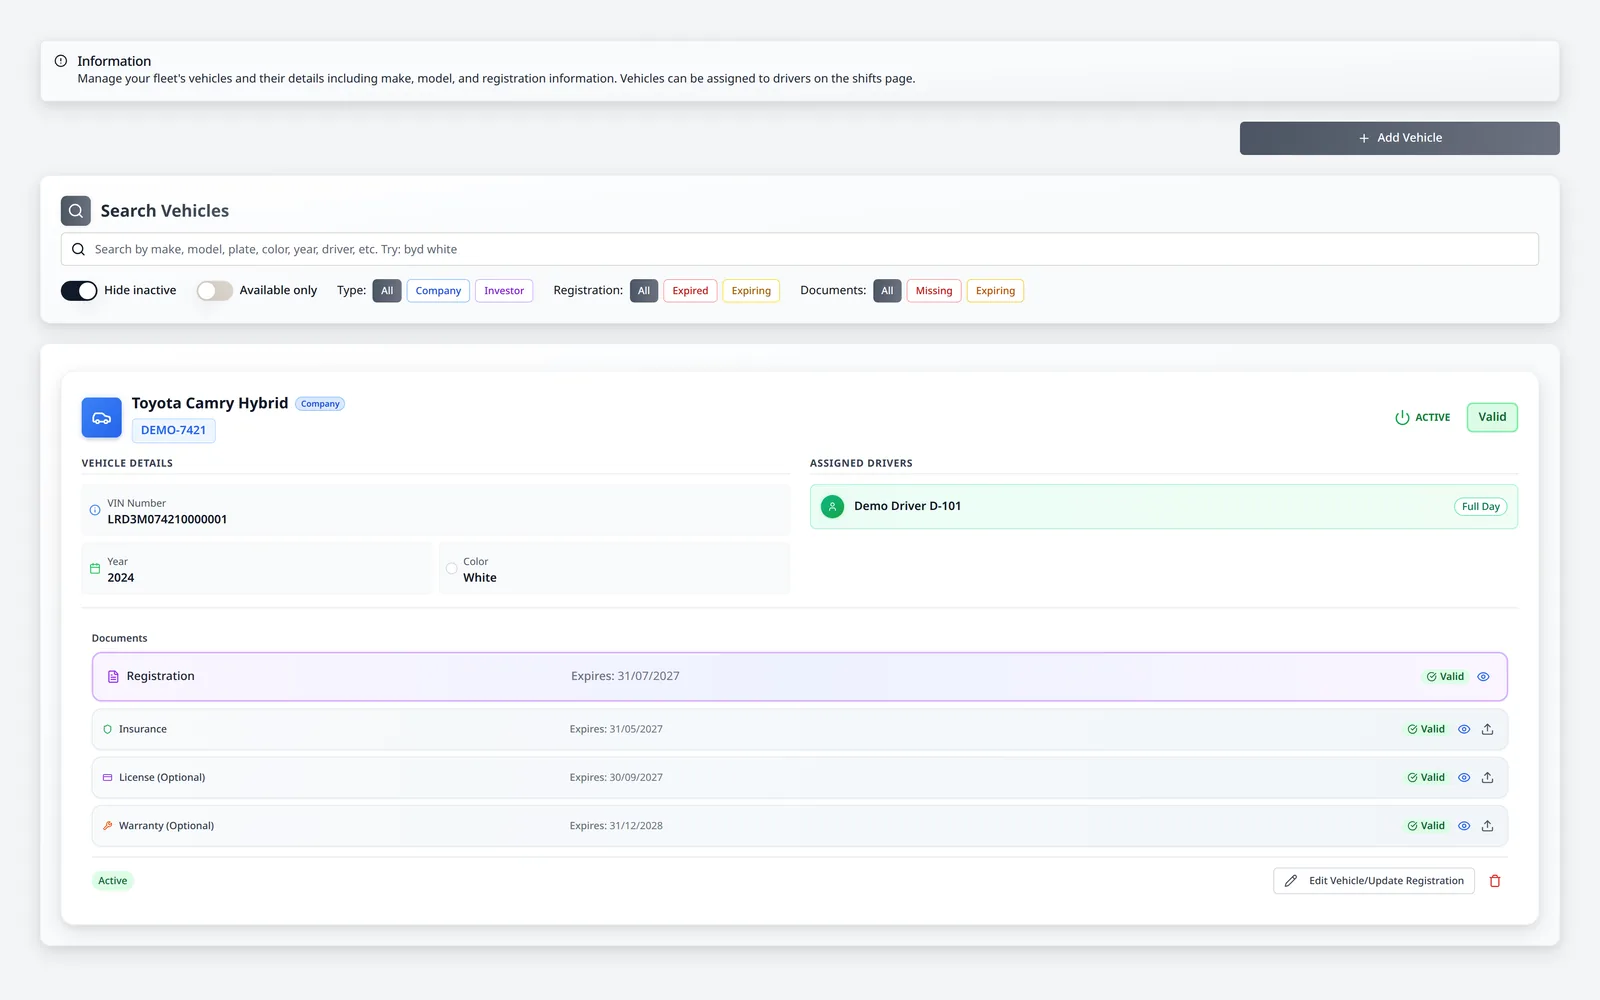Click the Insurance shield icon
This screenshot has width=1600, height=1000.
coord(107,730)
